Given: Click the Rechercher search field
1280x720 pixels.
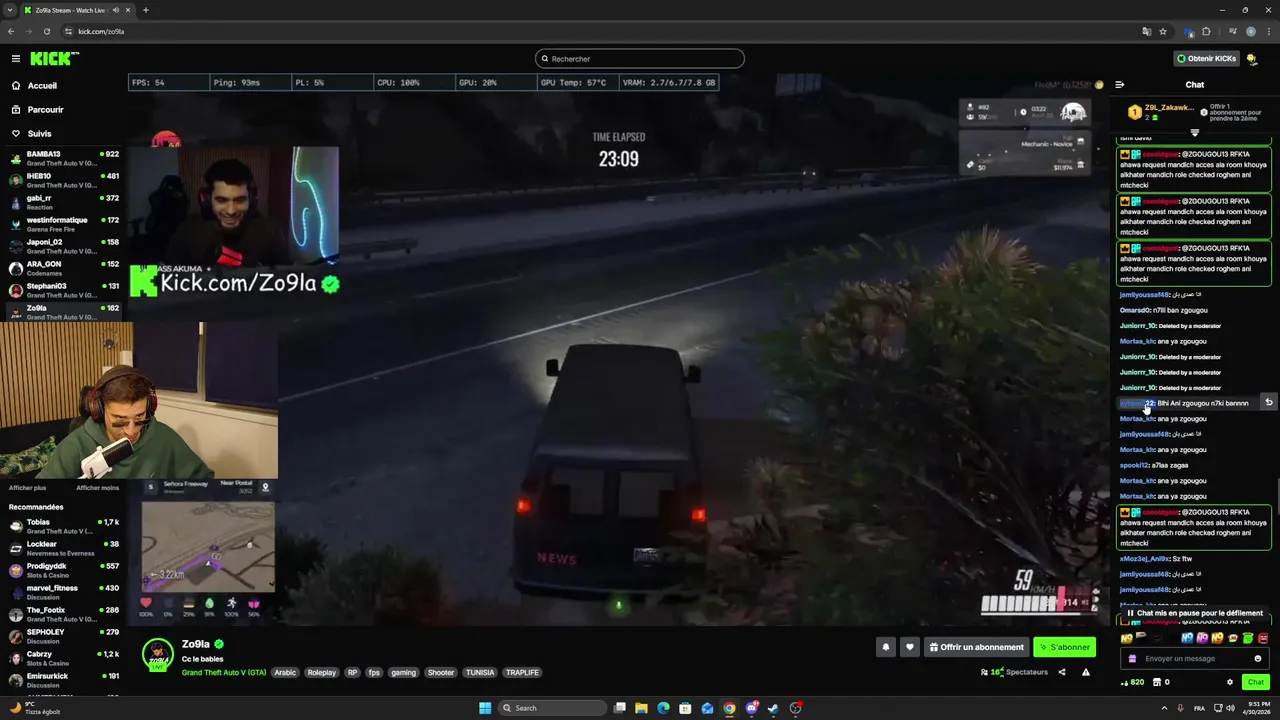Looking at the screenshot, I should point(640,59).
